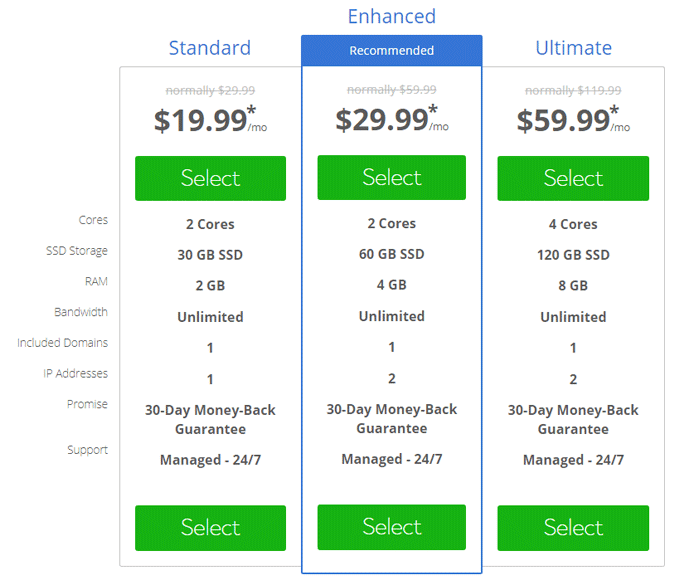694x585 pixels.
Task: Click top Select button under Enhanced $29.99
Action: (392, 177)
